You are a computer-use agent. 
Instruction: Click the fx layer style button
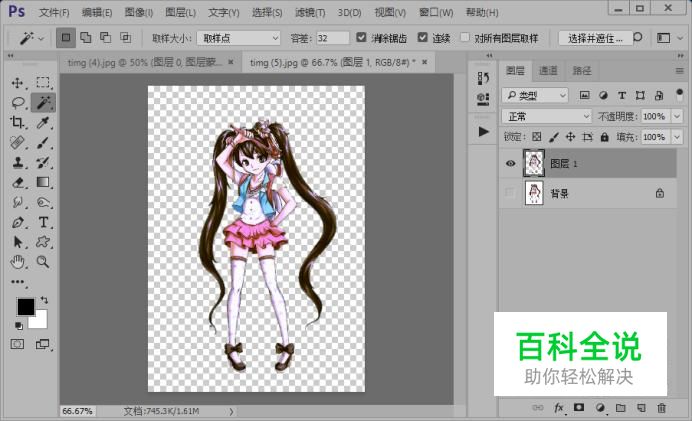click(x=559, y=407)
